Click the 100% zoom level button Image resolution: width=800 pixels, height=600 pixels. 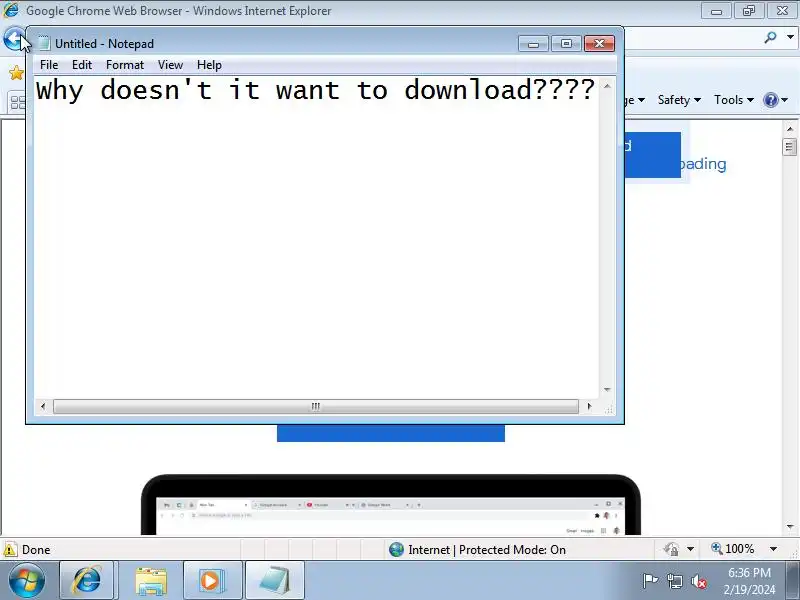tap(733, 549)
